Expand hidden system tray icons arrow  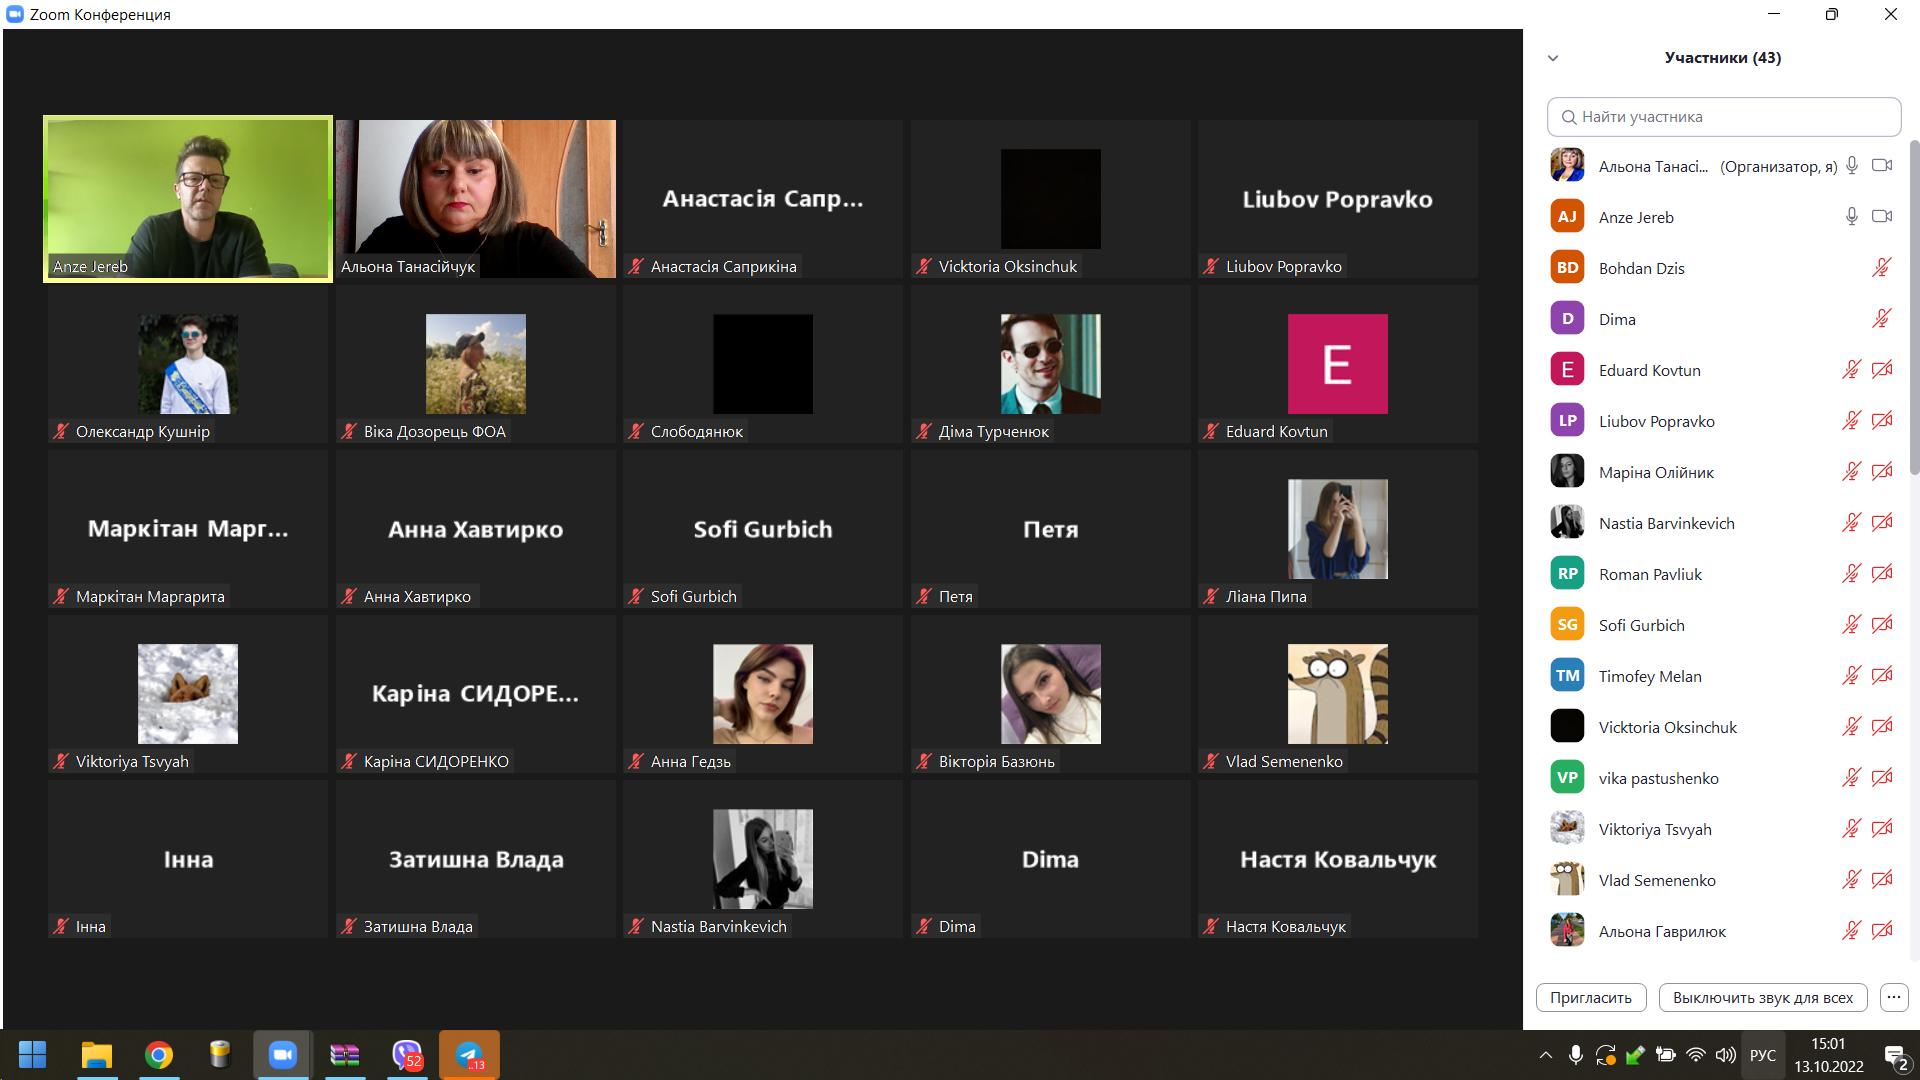(1545, 1055)
